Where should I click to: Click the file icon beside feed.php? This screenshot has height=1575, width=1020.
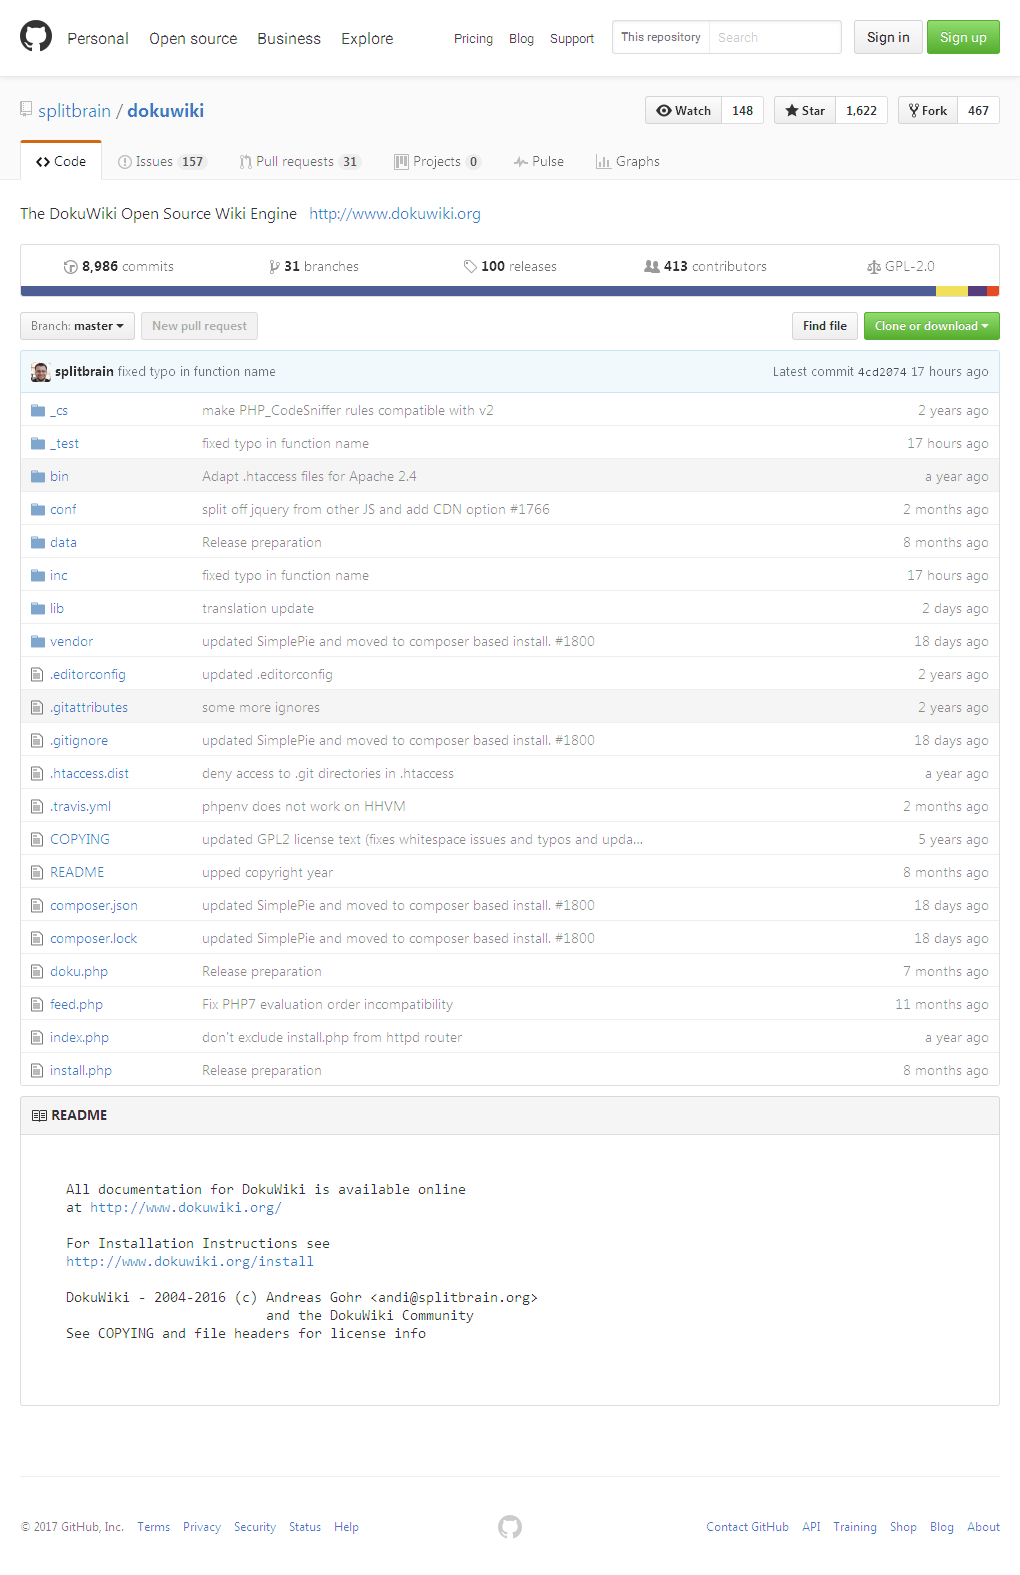[37, 1004]
